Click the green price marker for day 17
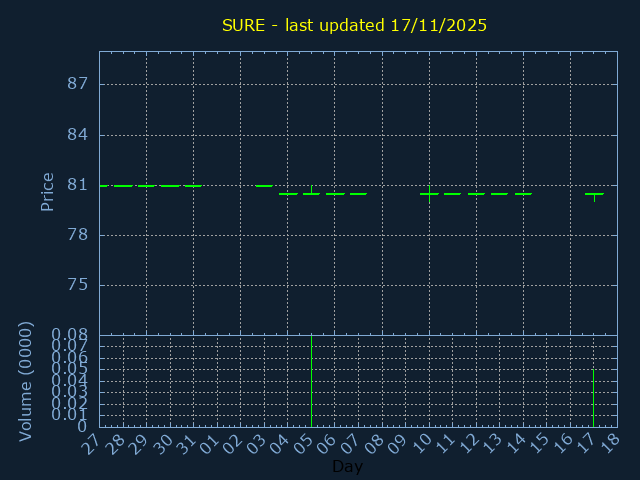 594,194
